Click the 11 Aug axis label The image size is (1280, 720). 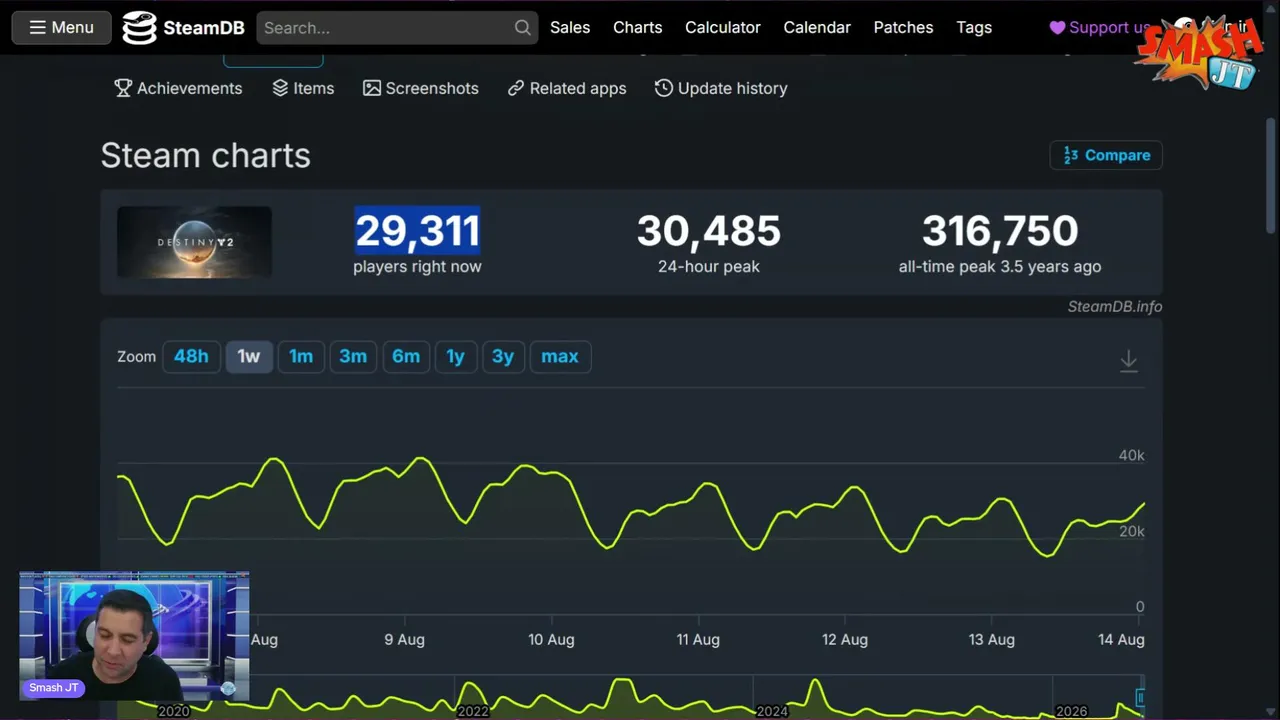tap(698, 639)
